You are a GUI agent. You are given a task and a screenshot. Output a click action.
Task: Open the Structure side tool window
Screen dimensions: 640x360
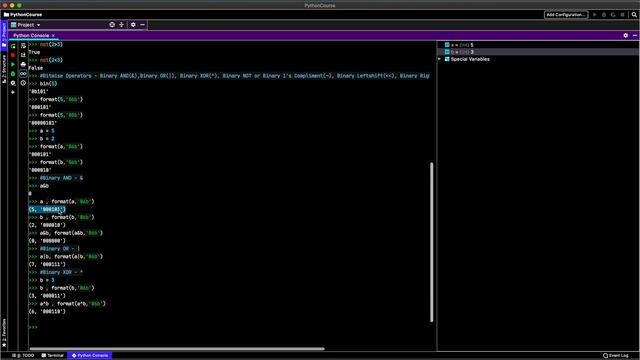click(x=4, y=69)
